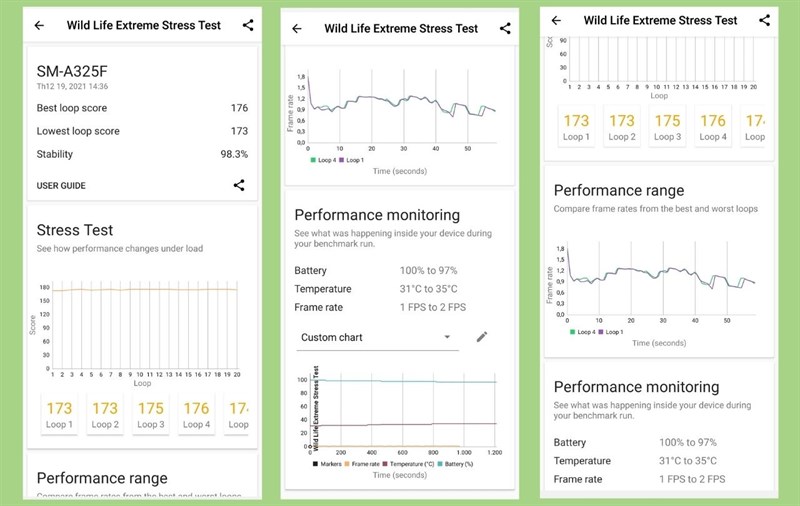This screenshot has height=506, width=800.
Task: Select Loop 4 score card in left screen
Action: pos(196,415)
